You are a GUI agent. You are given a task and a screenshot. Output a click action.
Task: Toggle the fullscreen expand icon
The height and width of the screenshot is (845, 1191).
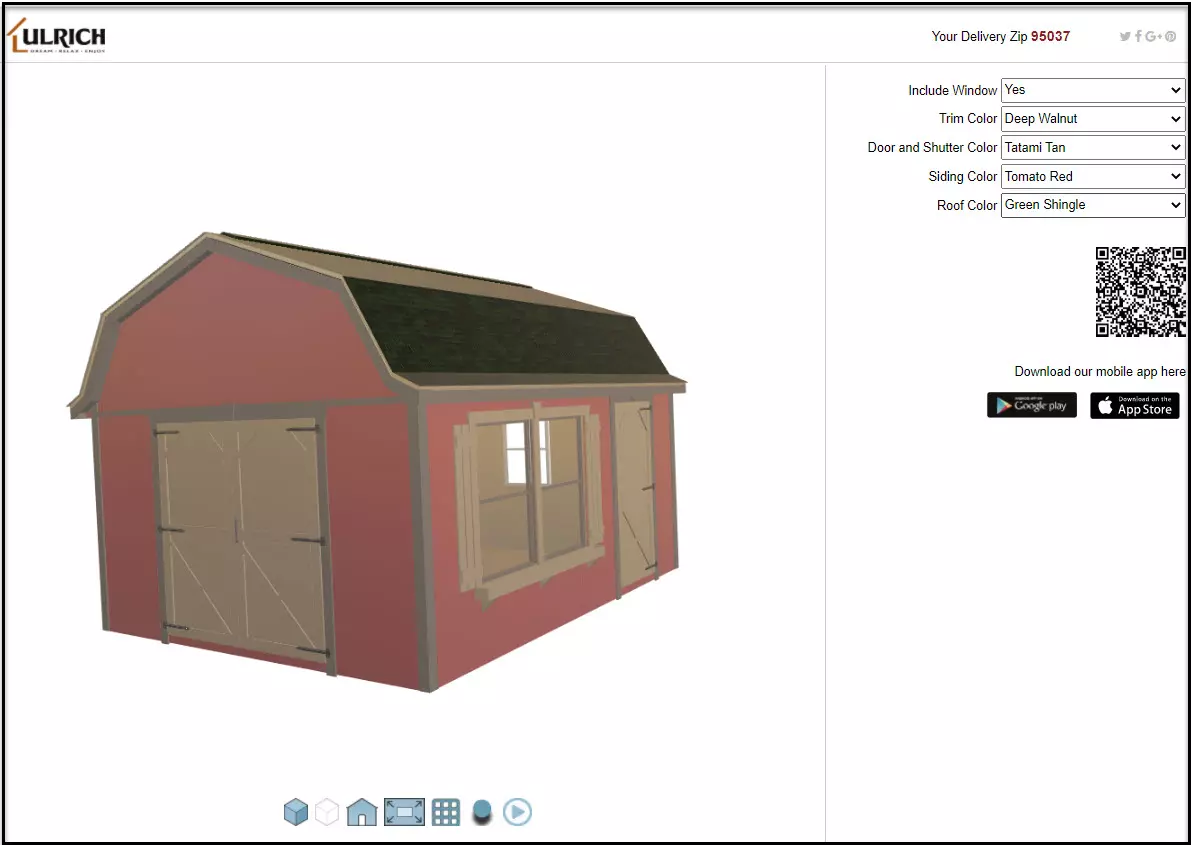point(404,811)
